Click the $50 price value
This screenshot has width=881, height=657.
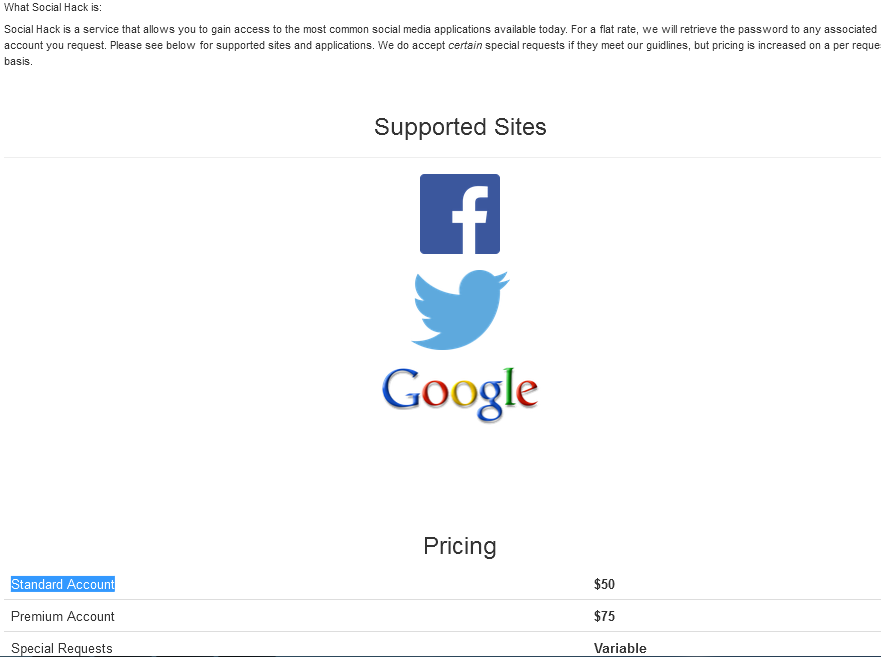(x=604, y=584)
